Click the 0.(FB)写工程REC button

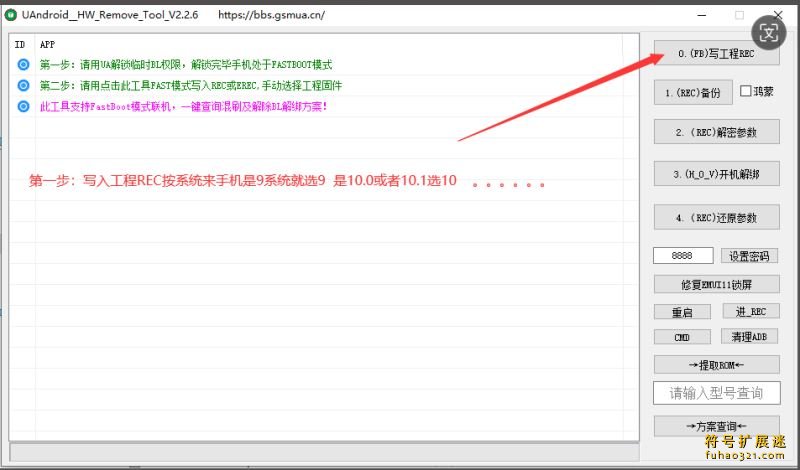pyautogui.click(x=716, y=53)
